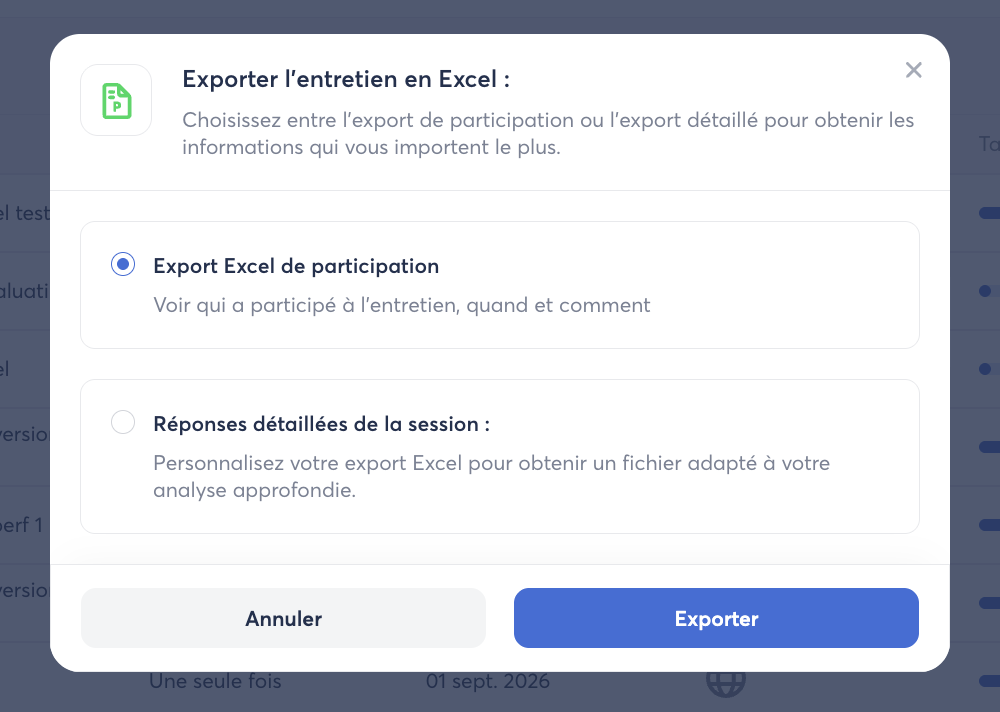Click the 'Une seule fois' background cell
The height and width of the screenshot is (712, 1000).
215,681
